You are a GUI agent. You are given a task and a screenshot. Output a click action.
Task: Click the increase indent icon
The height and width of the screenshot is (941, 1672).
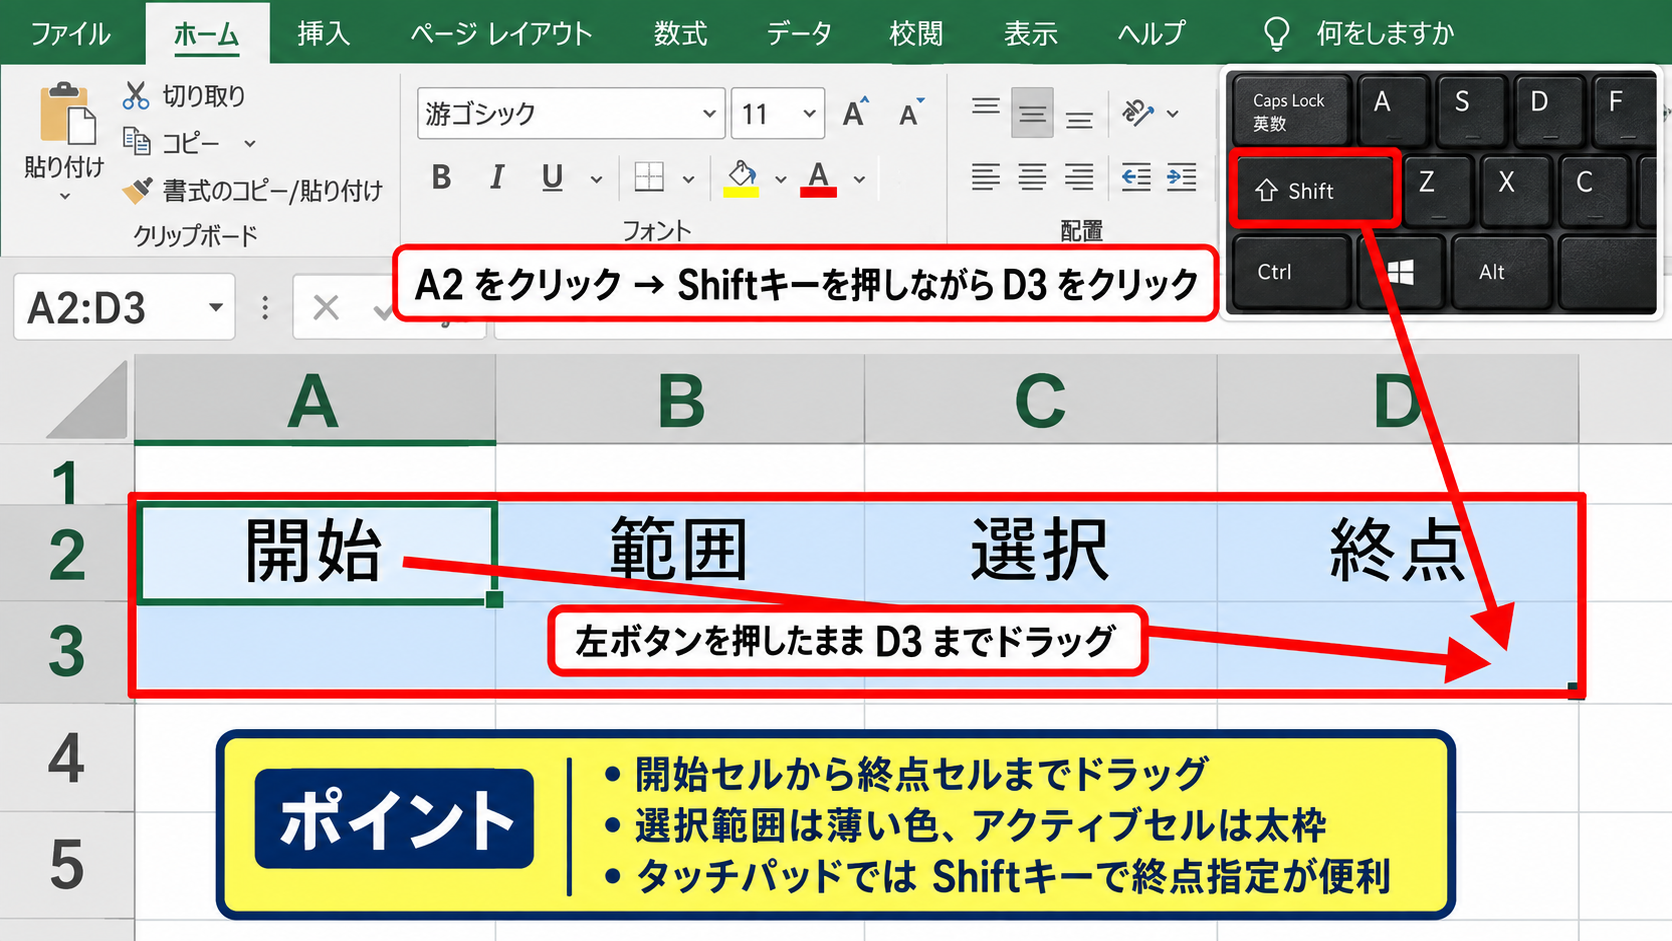click(1181, 178)
